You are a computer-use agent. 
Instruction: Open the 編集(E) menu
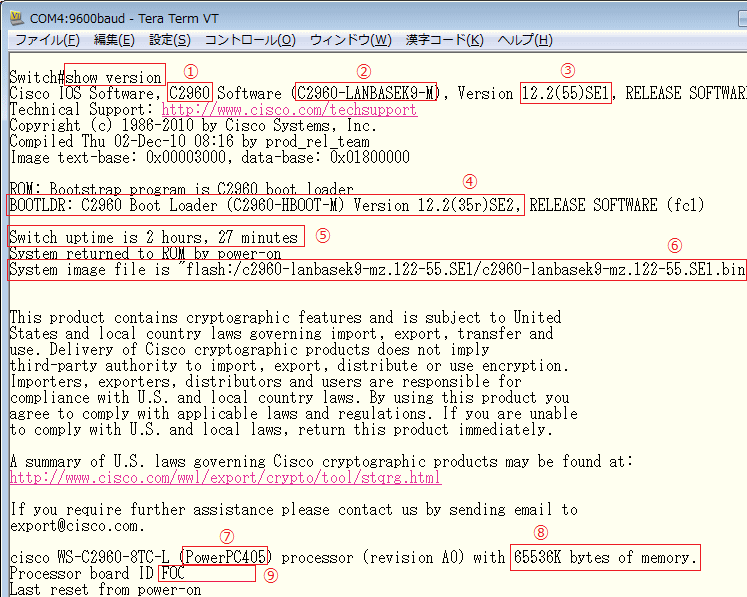(x=114, y=40)
